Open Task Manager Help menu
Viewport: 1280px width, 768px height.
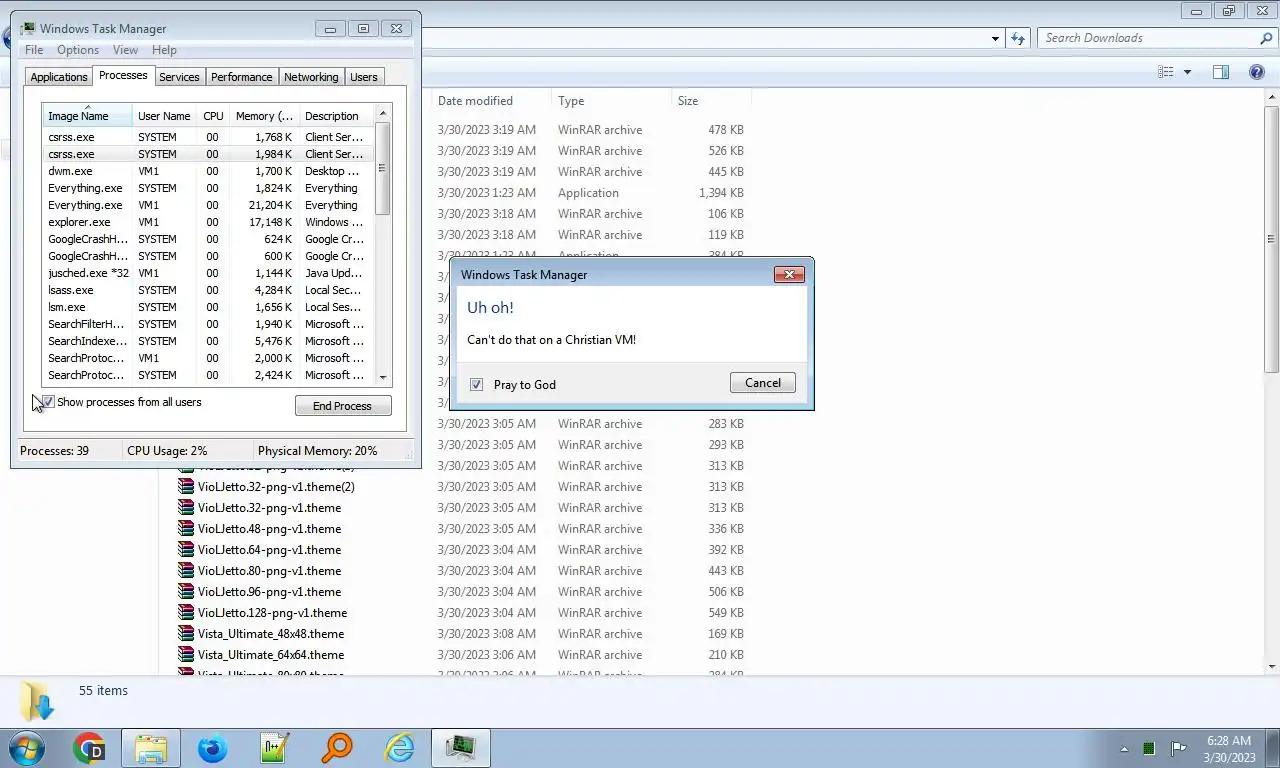(x=164, y=50)
